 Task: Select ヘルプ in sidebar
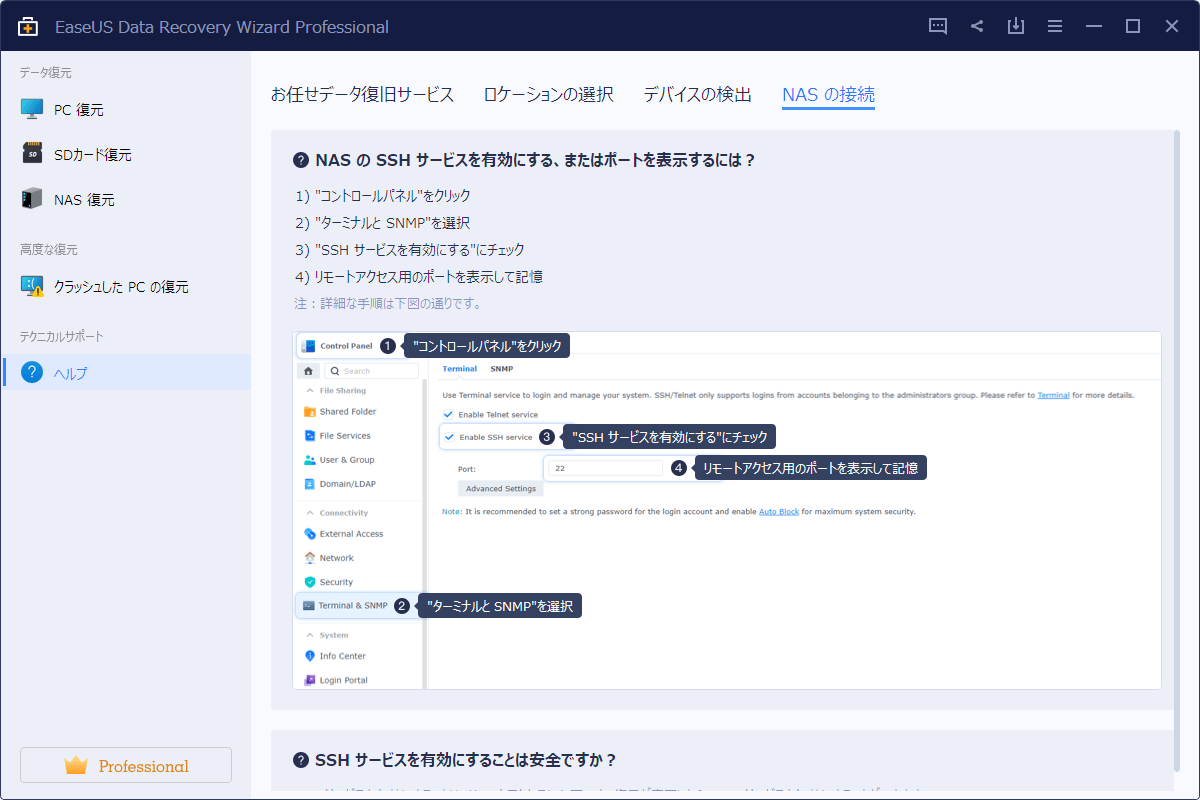point(125,373)
